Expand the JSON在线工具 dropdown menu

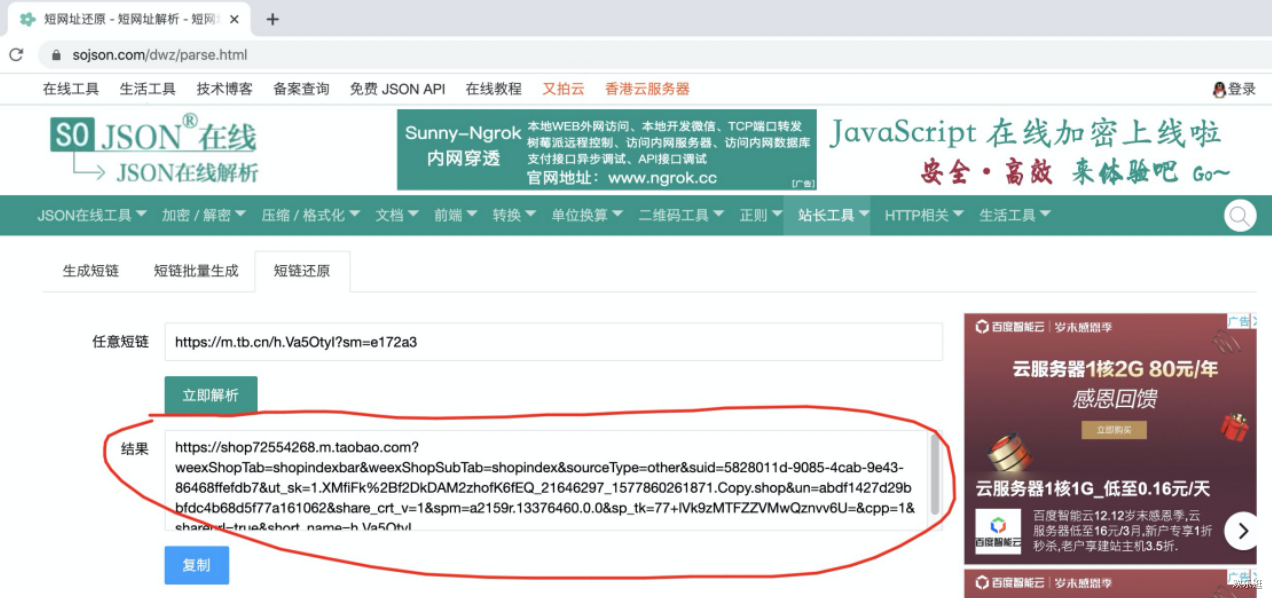tap(92, 215)
